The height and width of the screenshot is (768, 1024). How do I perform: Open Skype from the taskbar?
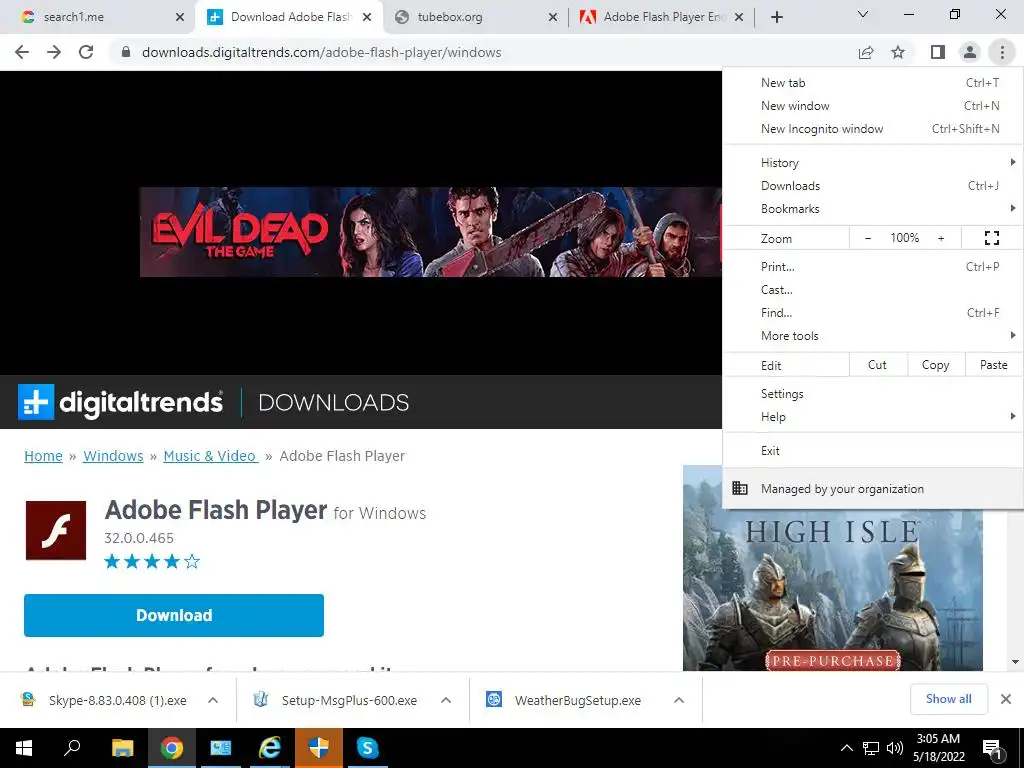(367, 748)
